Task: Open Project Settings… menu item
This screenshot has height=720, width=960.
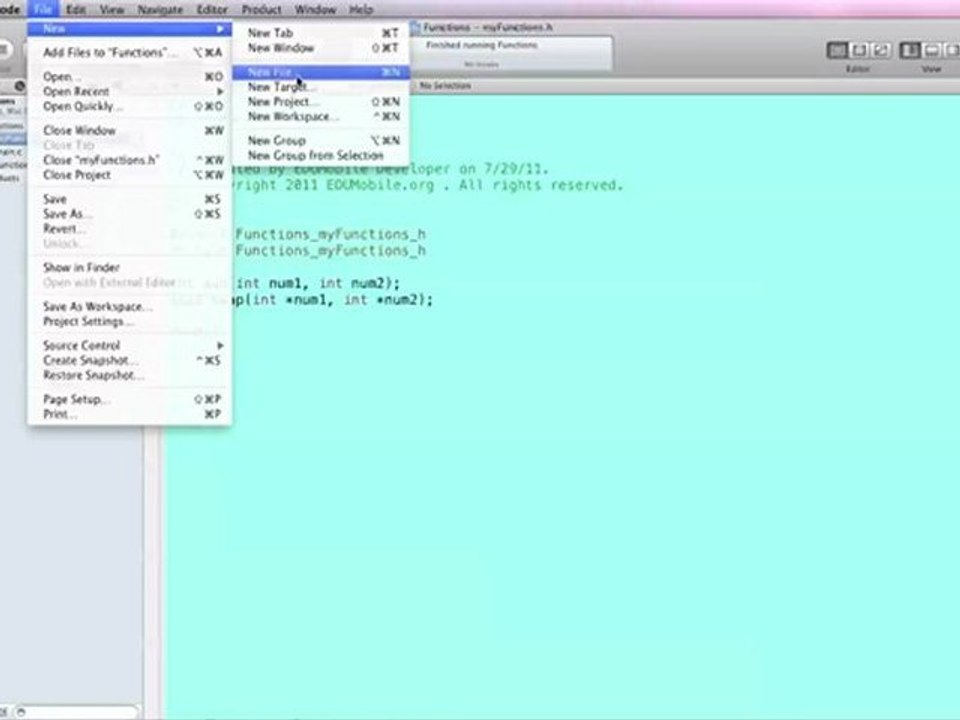Action: coord(130,321)
